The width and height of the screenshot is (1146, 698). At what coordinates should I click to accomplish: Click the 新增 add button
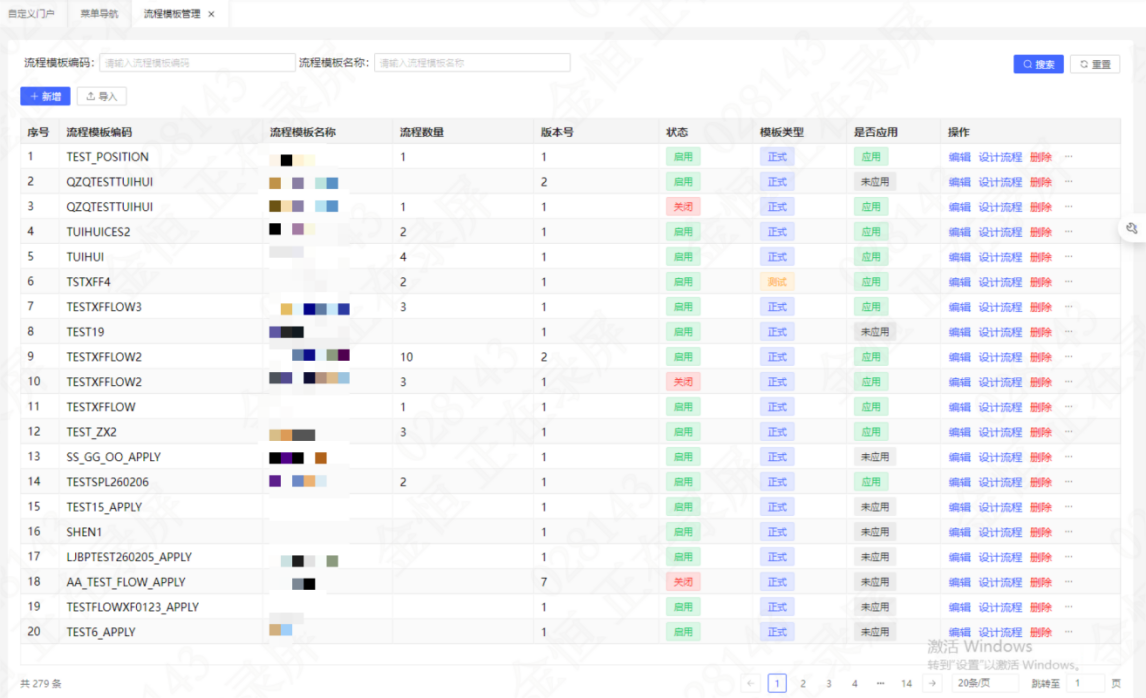45,96
